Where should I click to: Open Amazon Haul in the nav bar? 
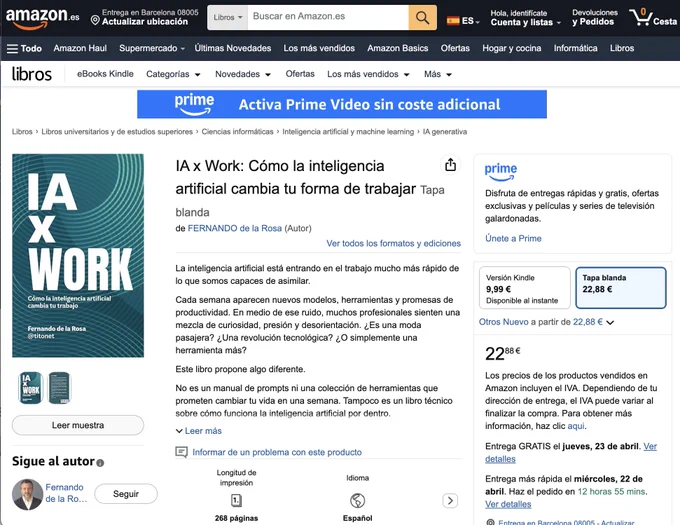[x=80, y=48]
